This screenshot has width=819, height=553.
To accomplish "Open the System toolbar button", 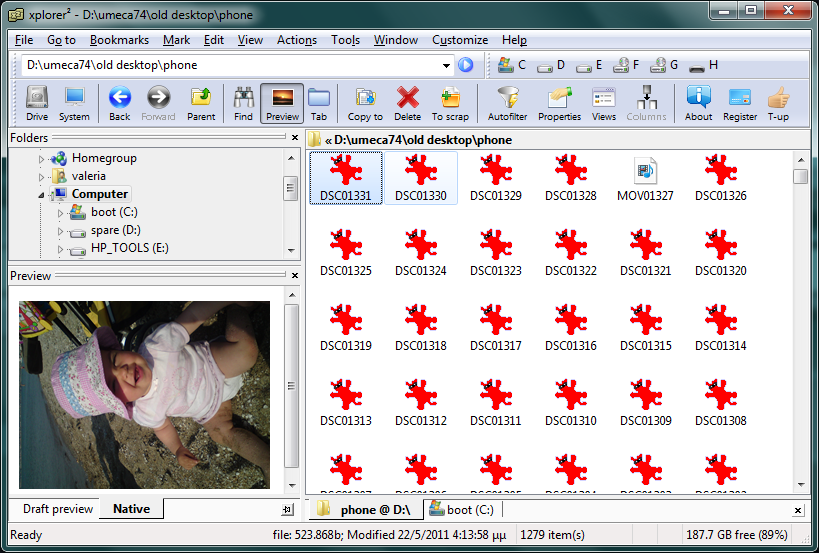I will (x=74, y=103).
